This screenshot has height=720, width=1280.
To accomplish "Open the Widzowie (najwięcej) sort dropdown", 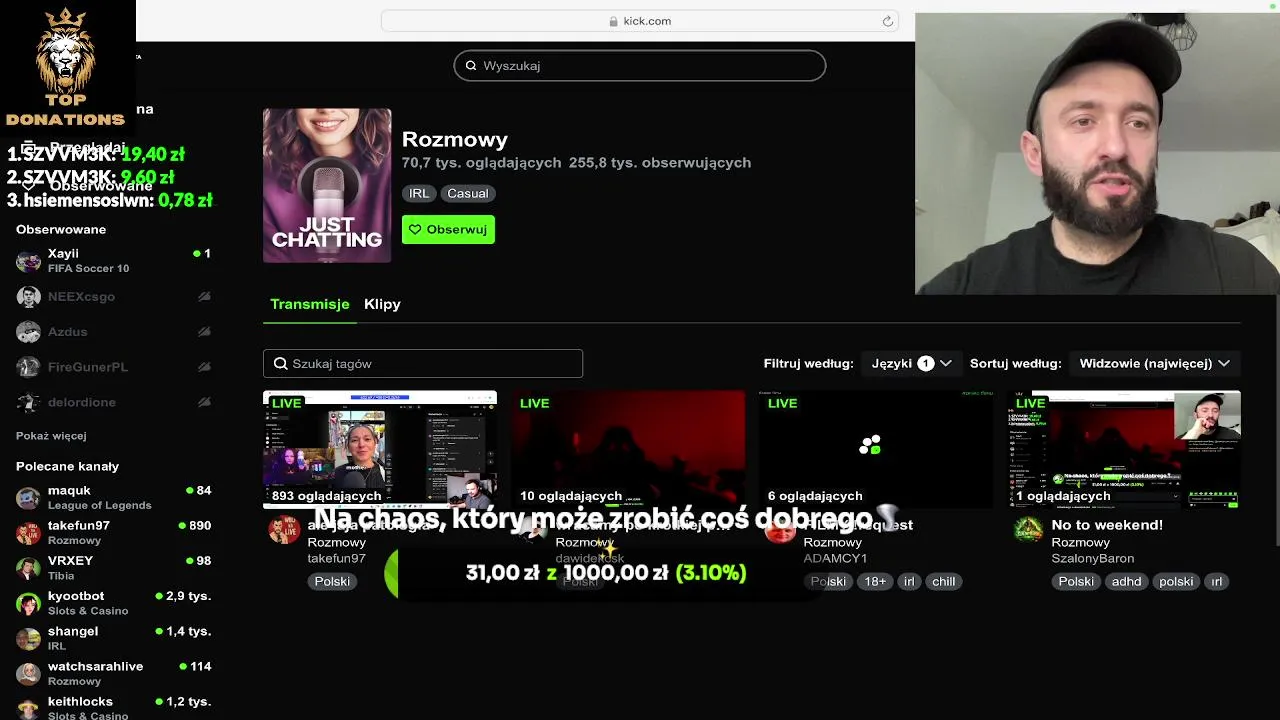I will [1155, 364].
